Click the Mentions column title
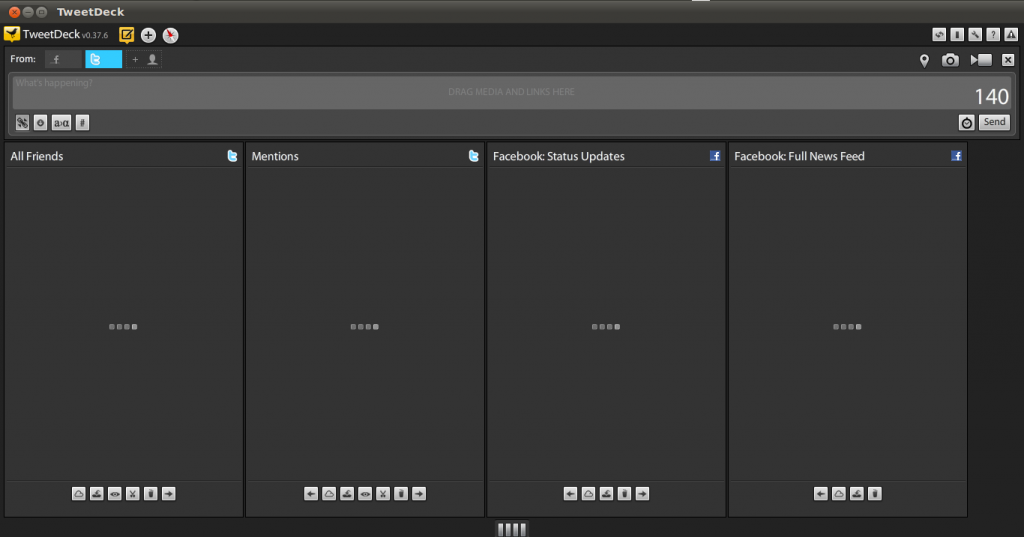Screen dimensions: 1024x537 275,156
